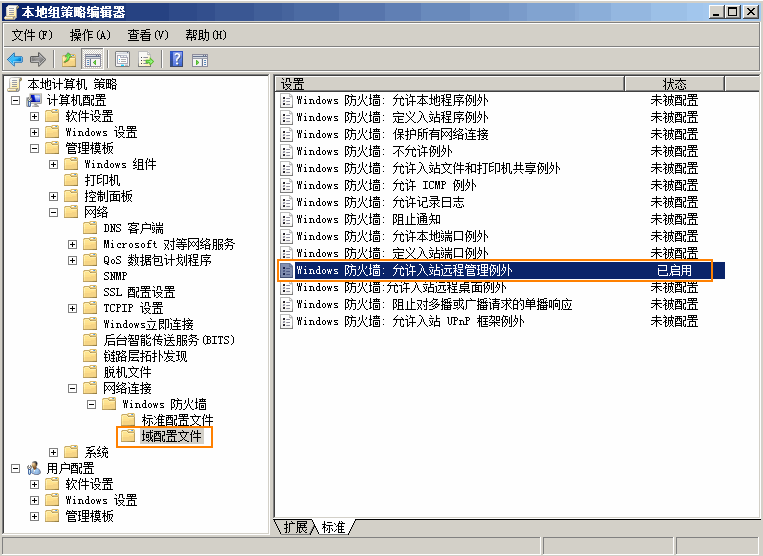Click the Properties toolbar icon
Viewport: 763px width, 556px height.
click(x=122, y=60)
